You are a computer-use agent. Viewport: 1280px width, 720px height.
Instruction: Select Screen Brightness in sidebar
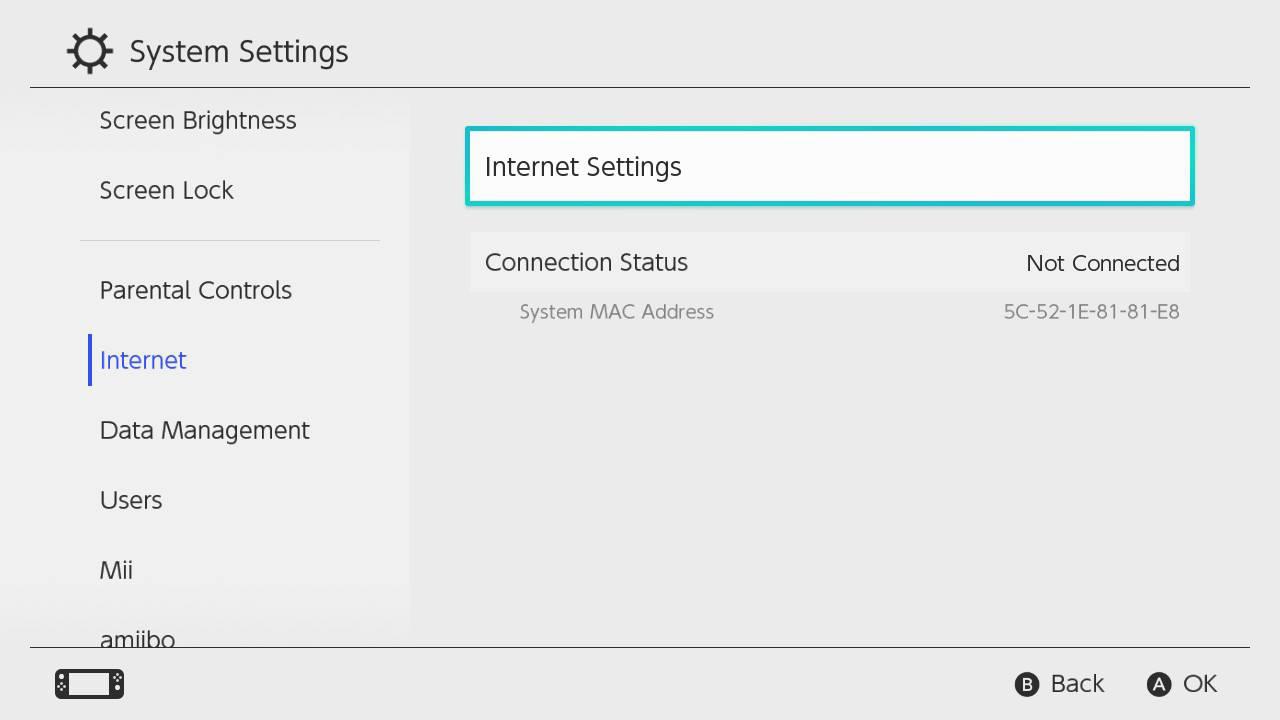(x=198, y=121)
